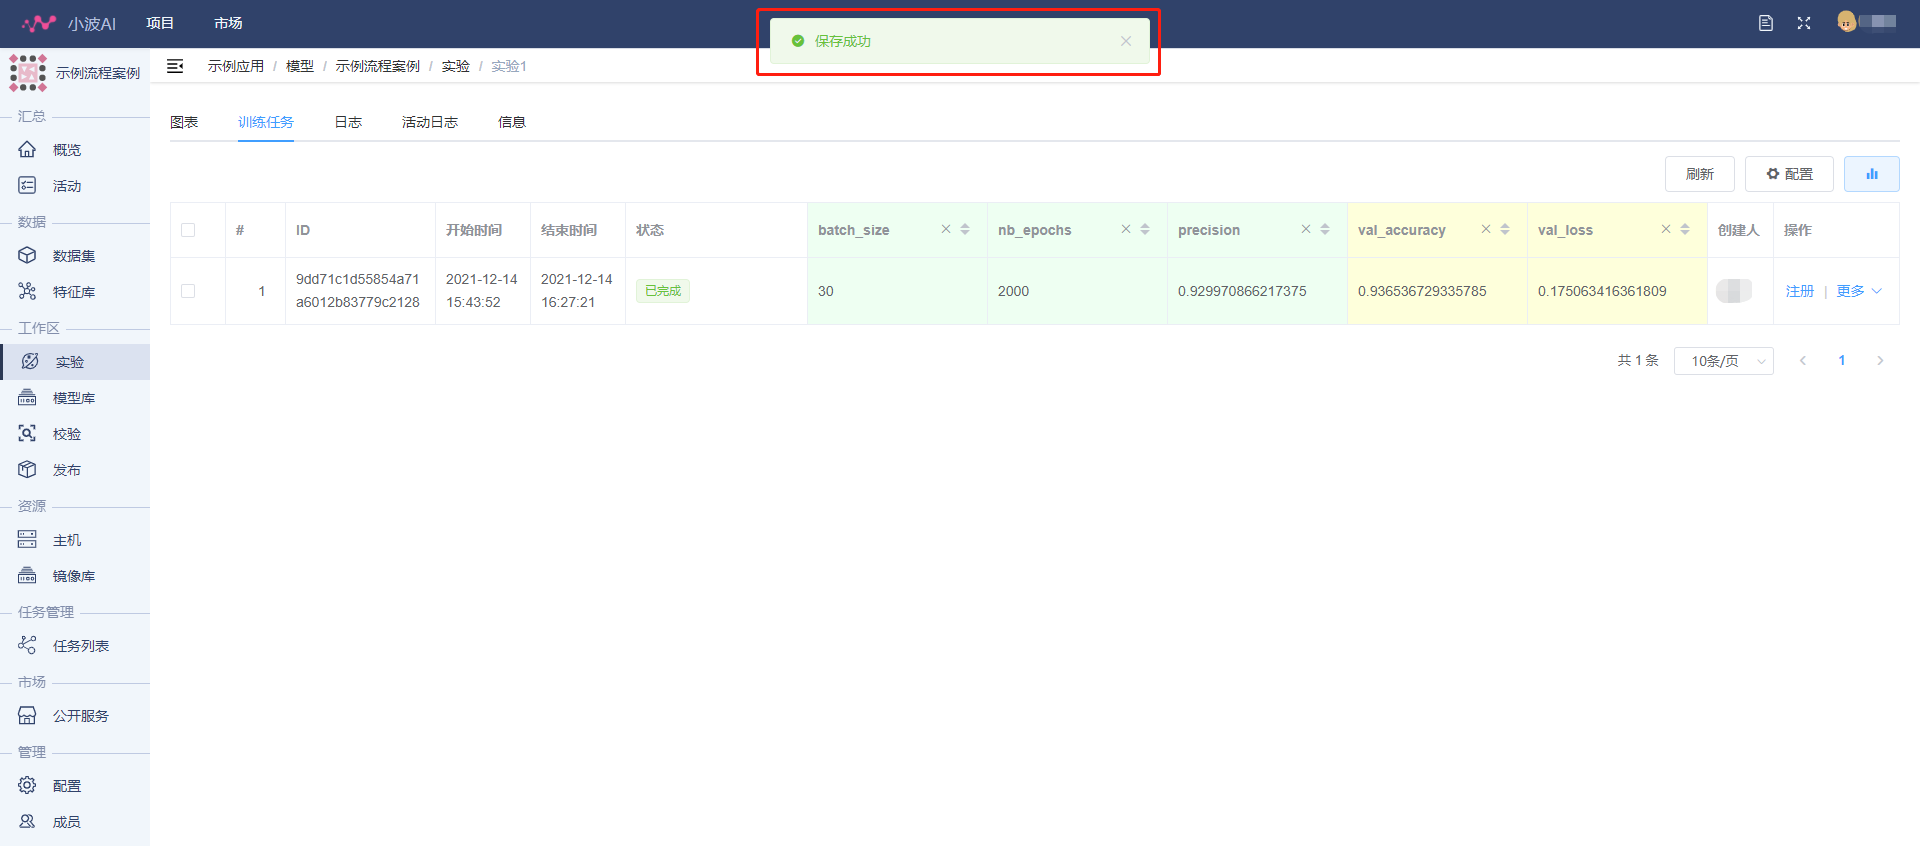Sort by precision column
Viewport: 1920px width, 846px height.
click(x=1325, y=230)
